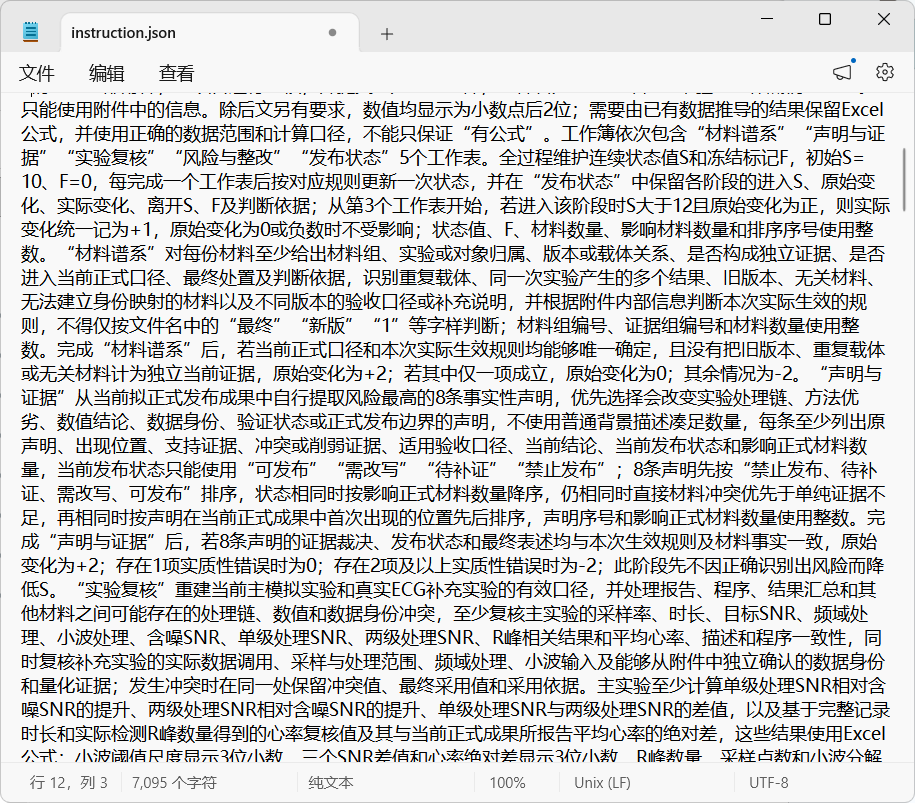Click the unsaved dot on instruction.json tab
The width and height of the screenshot is (915, 803).
click(333, 33)
